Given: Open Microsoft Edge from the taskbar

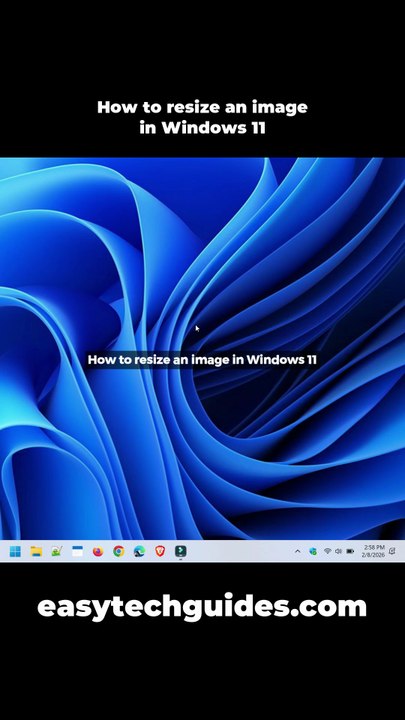Looking at the screenshot, I should 139,551.
